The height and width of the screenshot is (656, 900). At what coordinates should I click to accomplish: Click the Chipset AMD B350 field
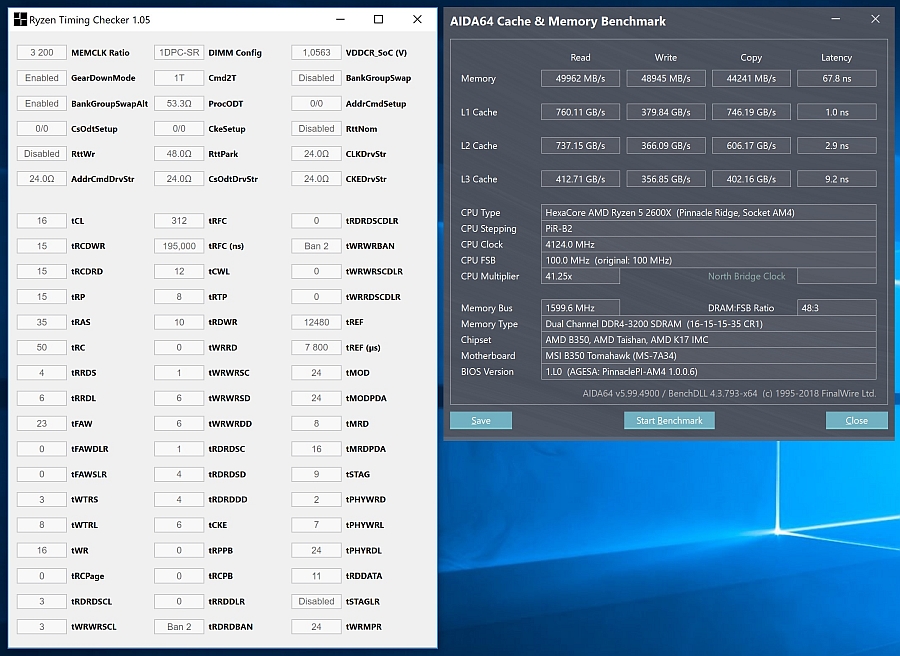(x=708, y=340)
